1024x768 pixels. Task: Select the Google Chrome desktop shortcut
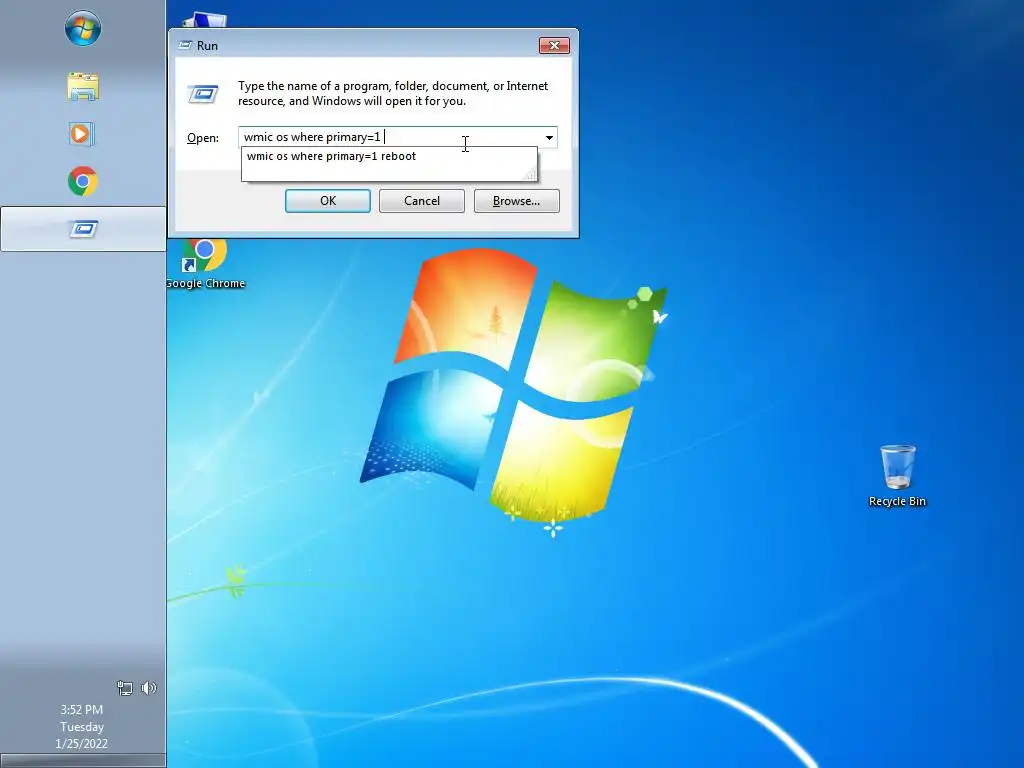coord(204,264)
